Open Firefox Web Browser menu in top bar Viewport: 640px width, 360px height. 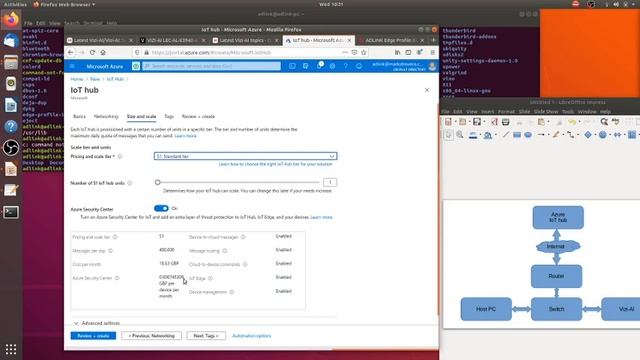[64, 4]
